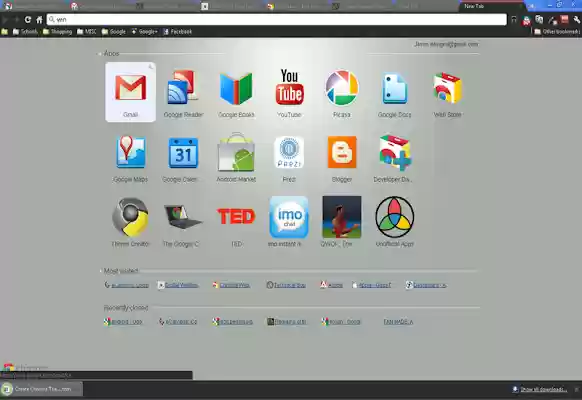Launch the Picasa app

click(x=341, y=93)
